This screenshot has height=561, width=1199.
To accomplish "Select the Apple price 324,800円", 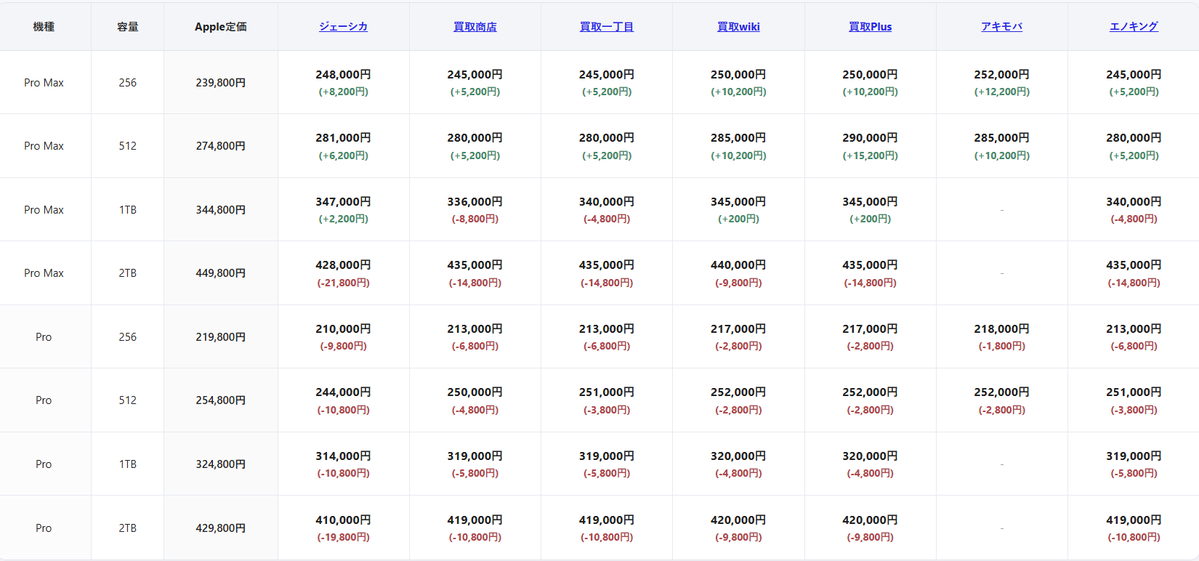I will (x=220, y=464).
